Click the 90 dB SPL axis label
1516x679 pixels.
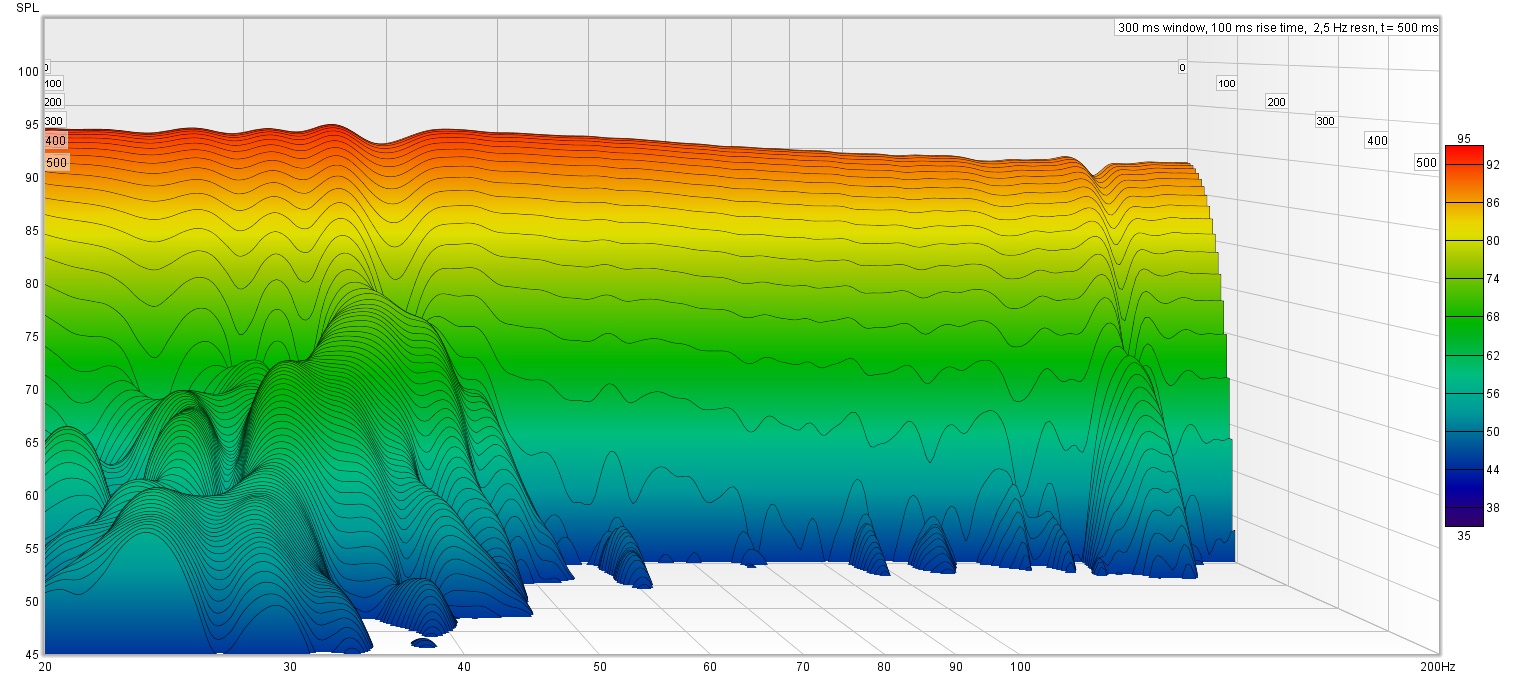click(30, 178)
